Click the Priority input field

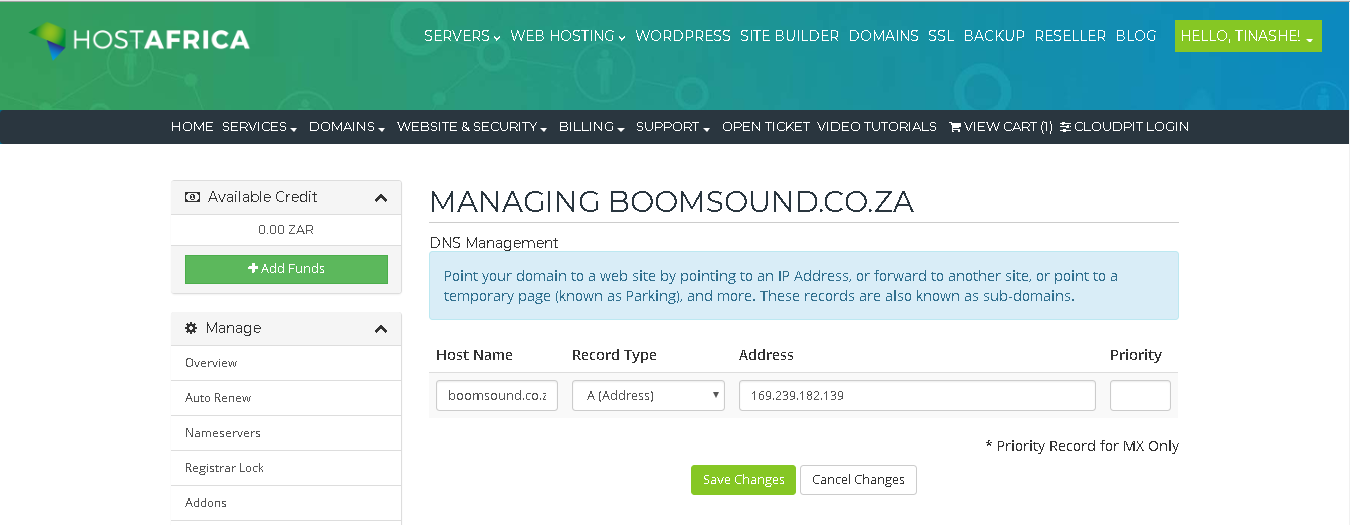(1140, 395)
